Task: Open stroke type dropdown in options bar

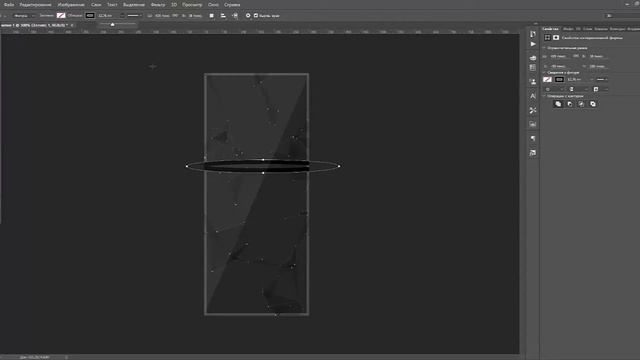Action: (x=134, y=16)
